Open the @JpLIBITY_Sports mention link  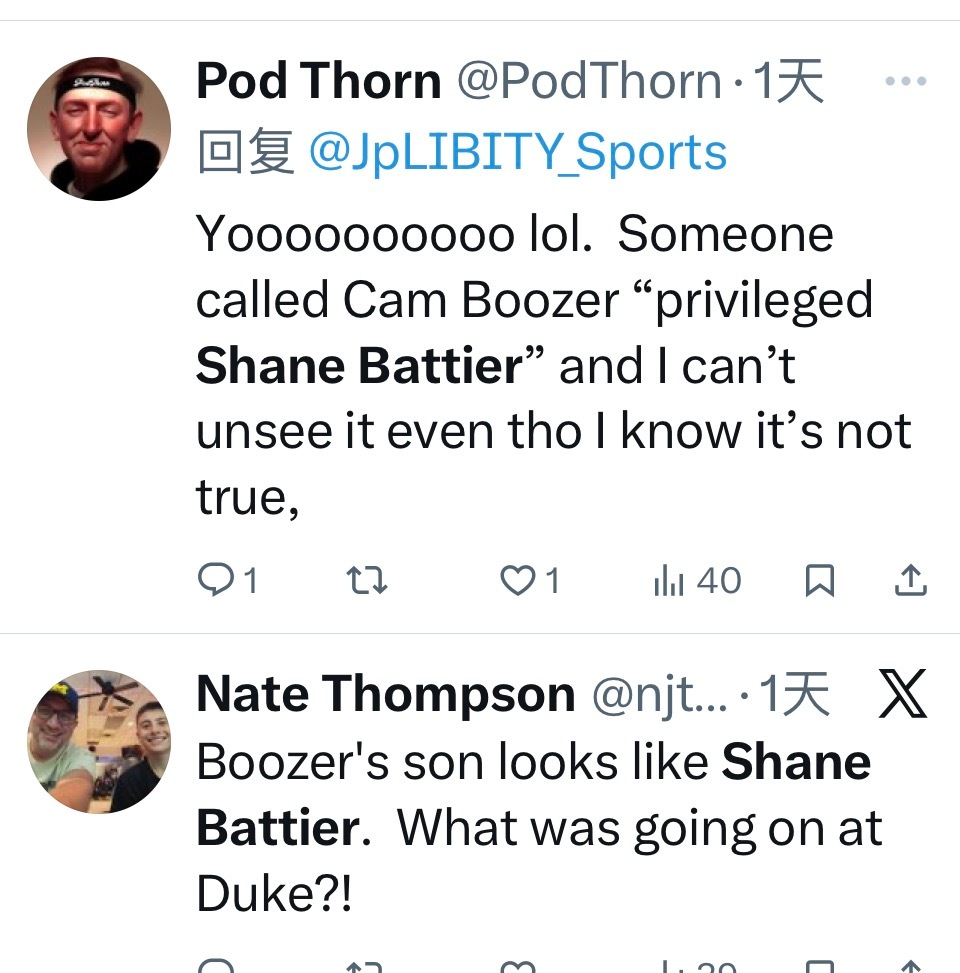[x=517, y=152]
